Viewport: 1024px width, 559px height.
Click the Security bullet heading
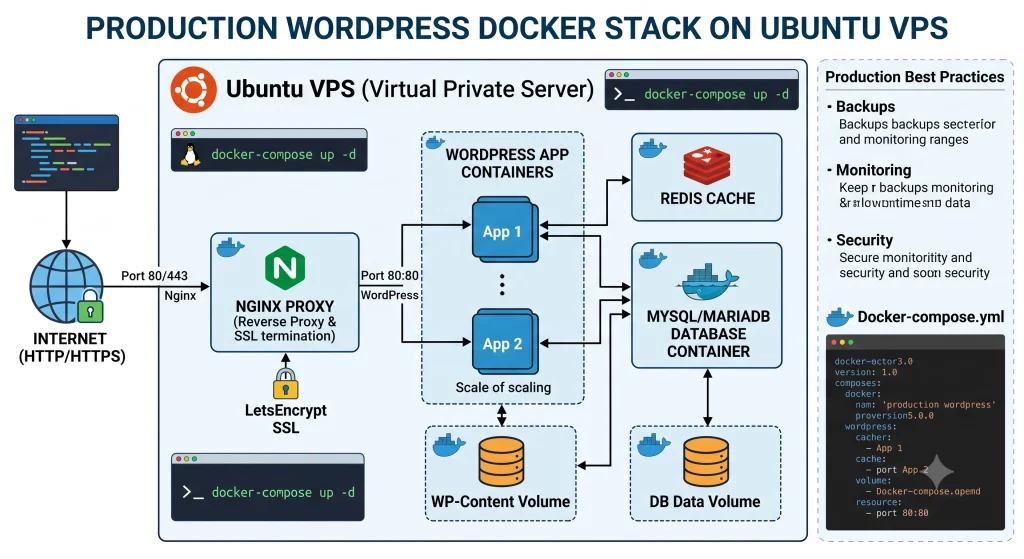coord(864,240)
